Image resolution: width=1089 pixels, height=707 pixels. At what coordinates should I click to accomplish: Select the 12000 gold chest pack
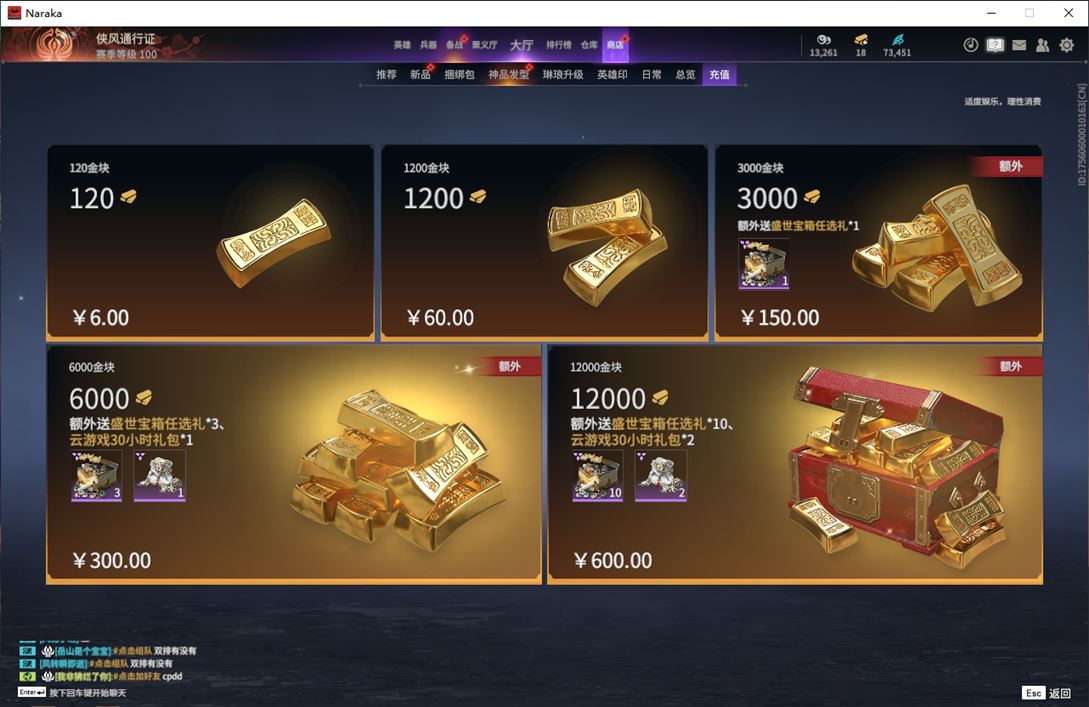coord(795,464)
